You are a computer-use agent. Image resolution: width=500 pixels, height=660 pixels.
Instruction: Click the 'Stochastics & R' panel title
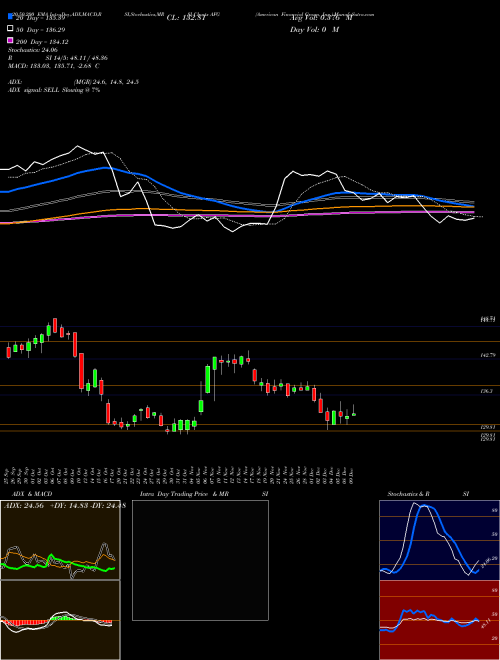point(409,494)
